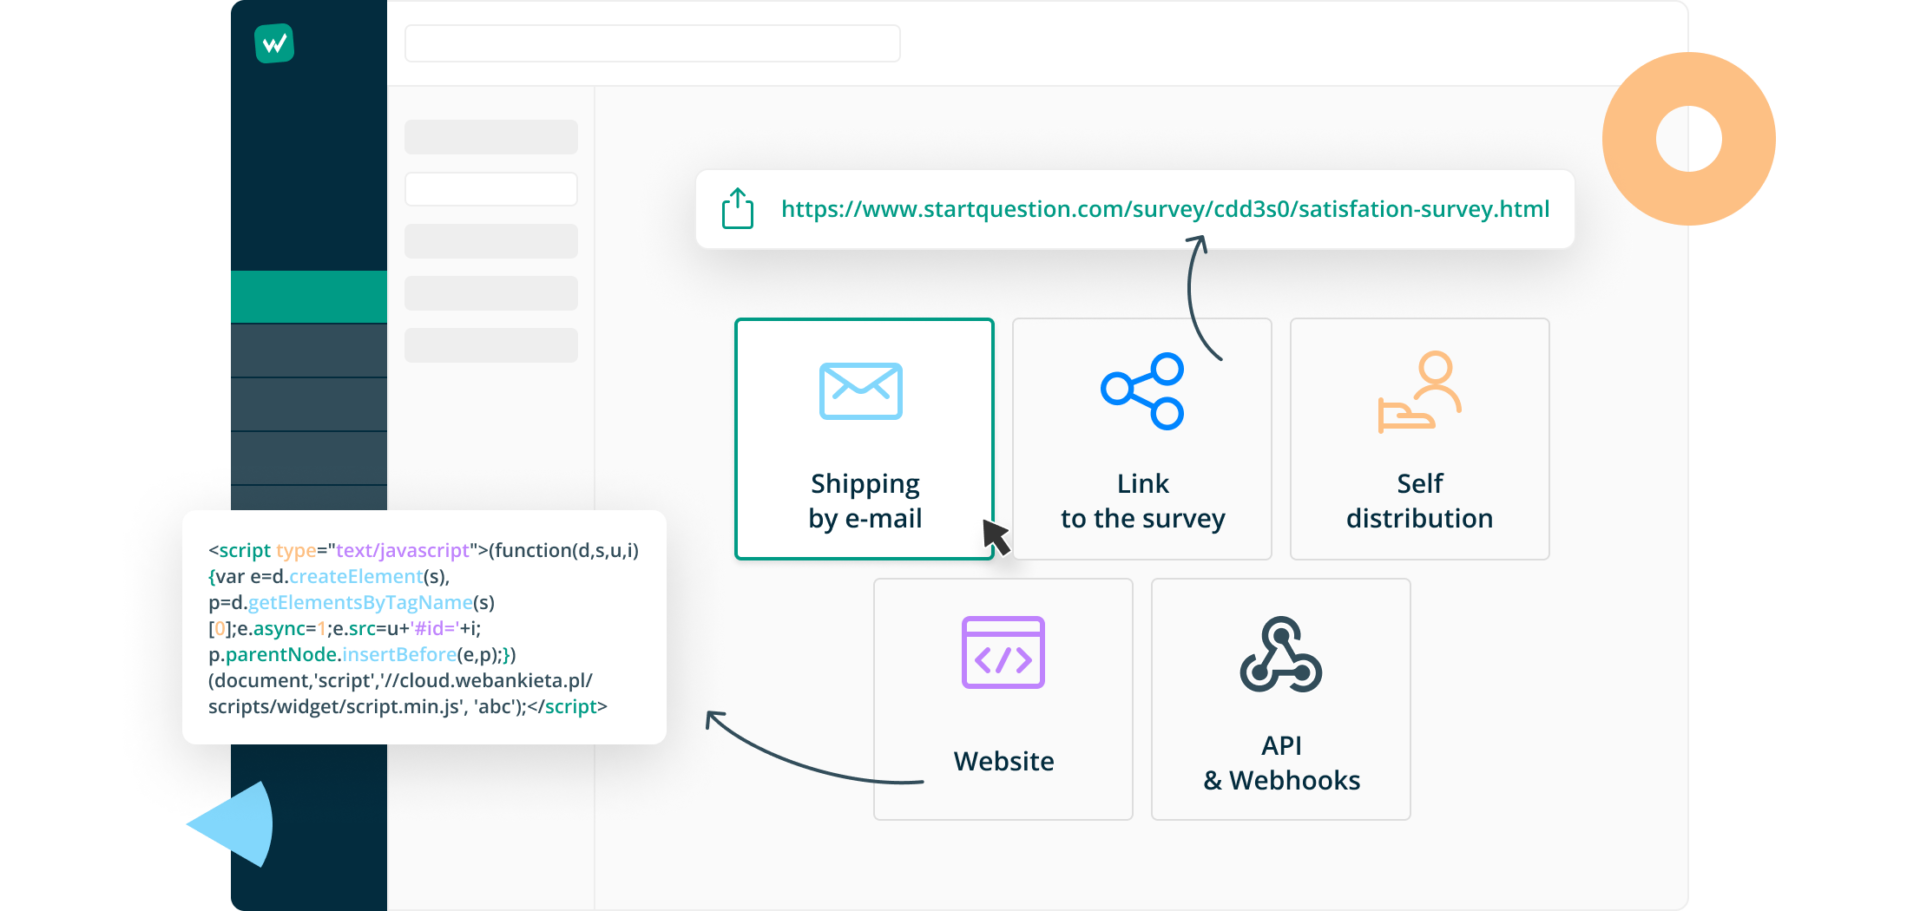This screenshot has height=911, width=1920.
Task: Select the Shipping by e-mail distribution card
Action: click(x=864, y=440)
